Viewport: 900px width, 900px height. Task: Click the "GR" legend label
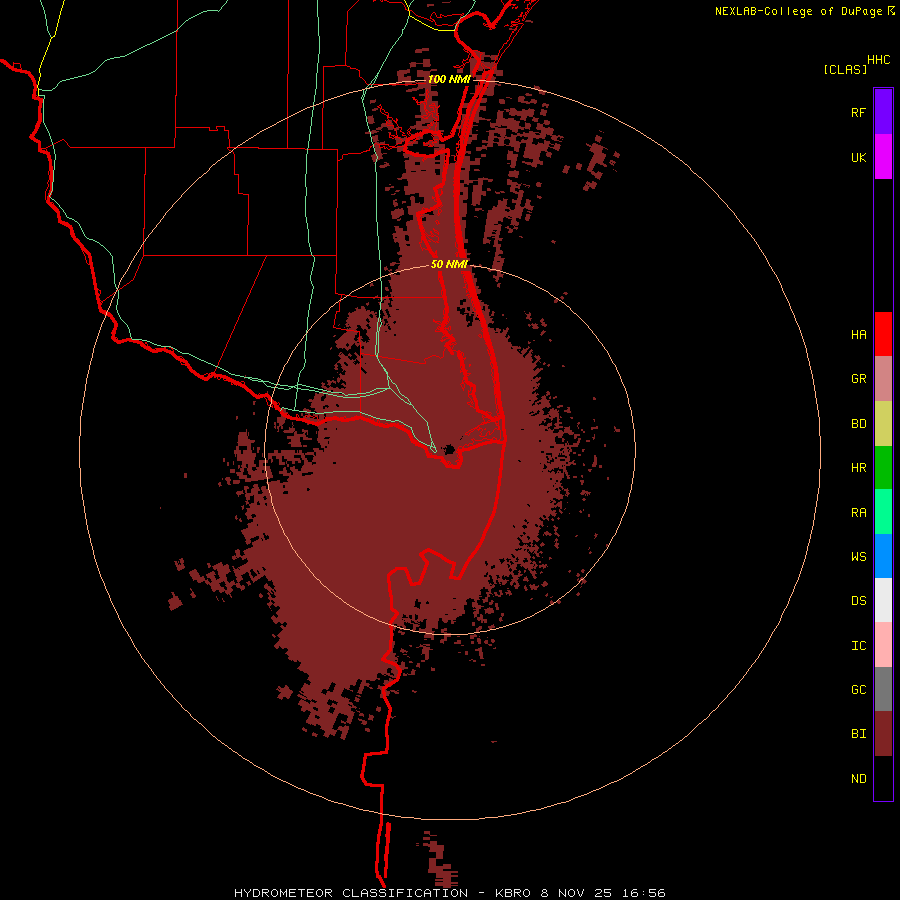click(x=858, y=379)
